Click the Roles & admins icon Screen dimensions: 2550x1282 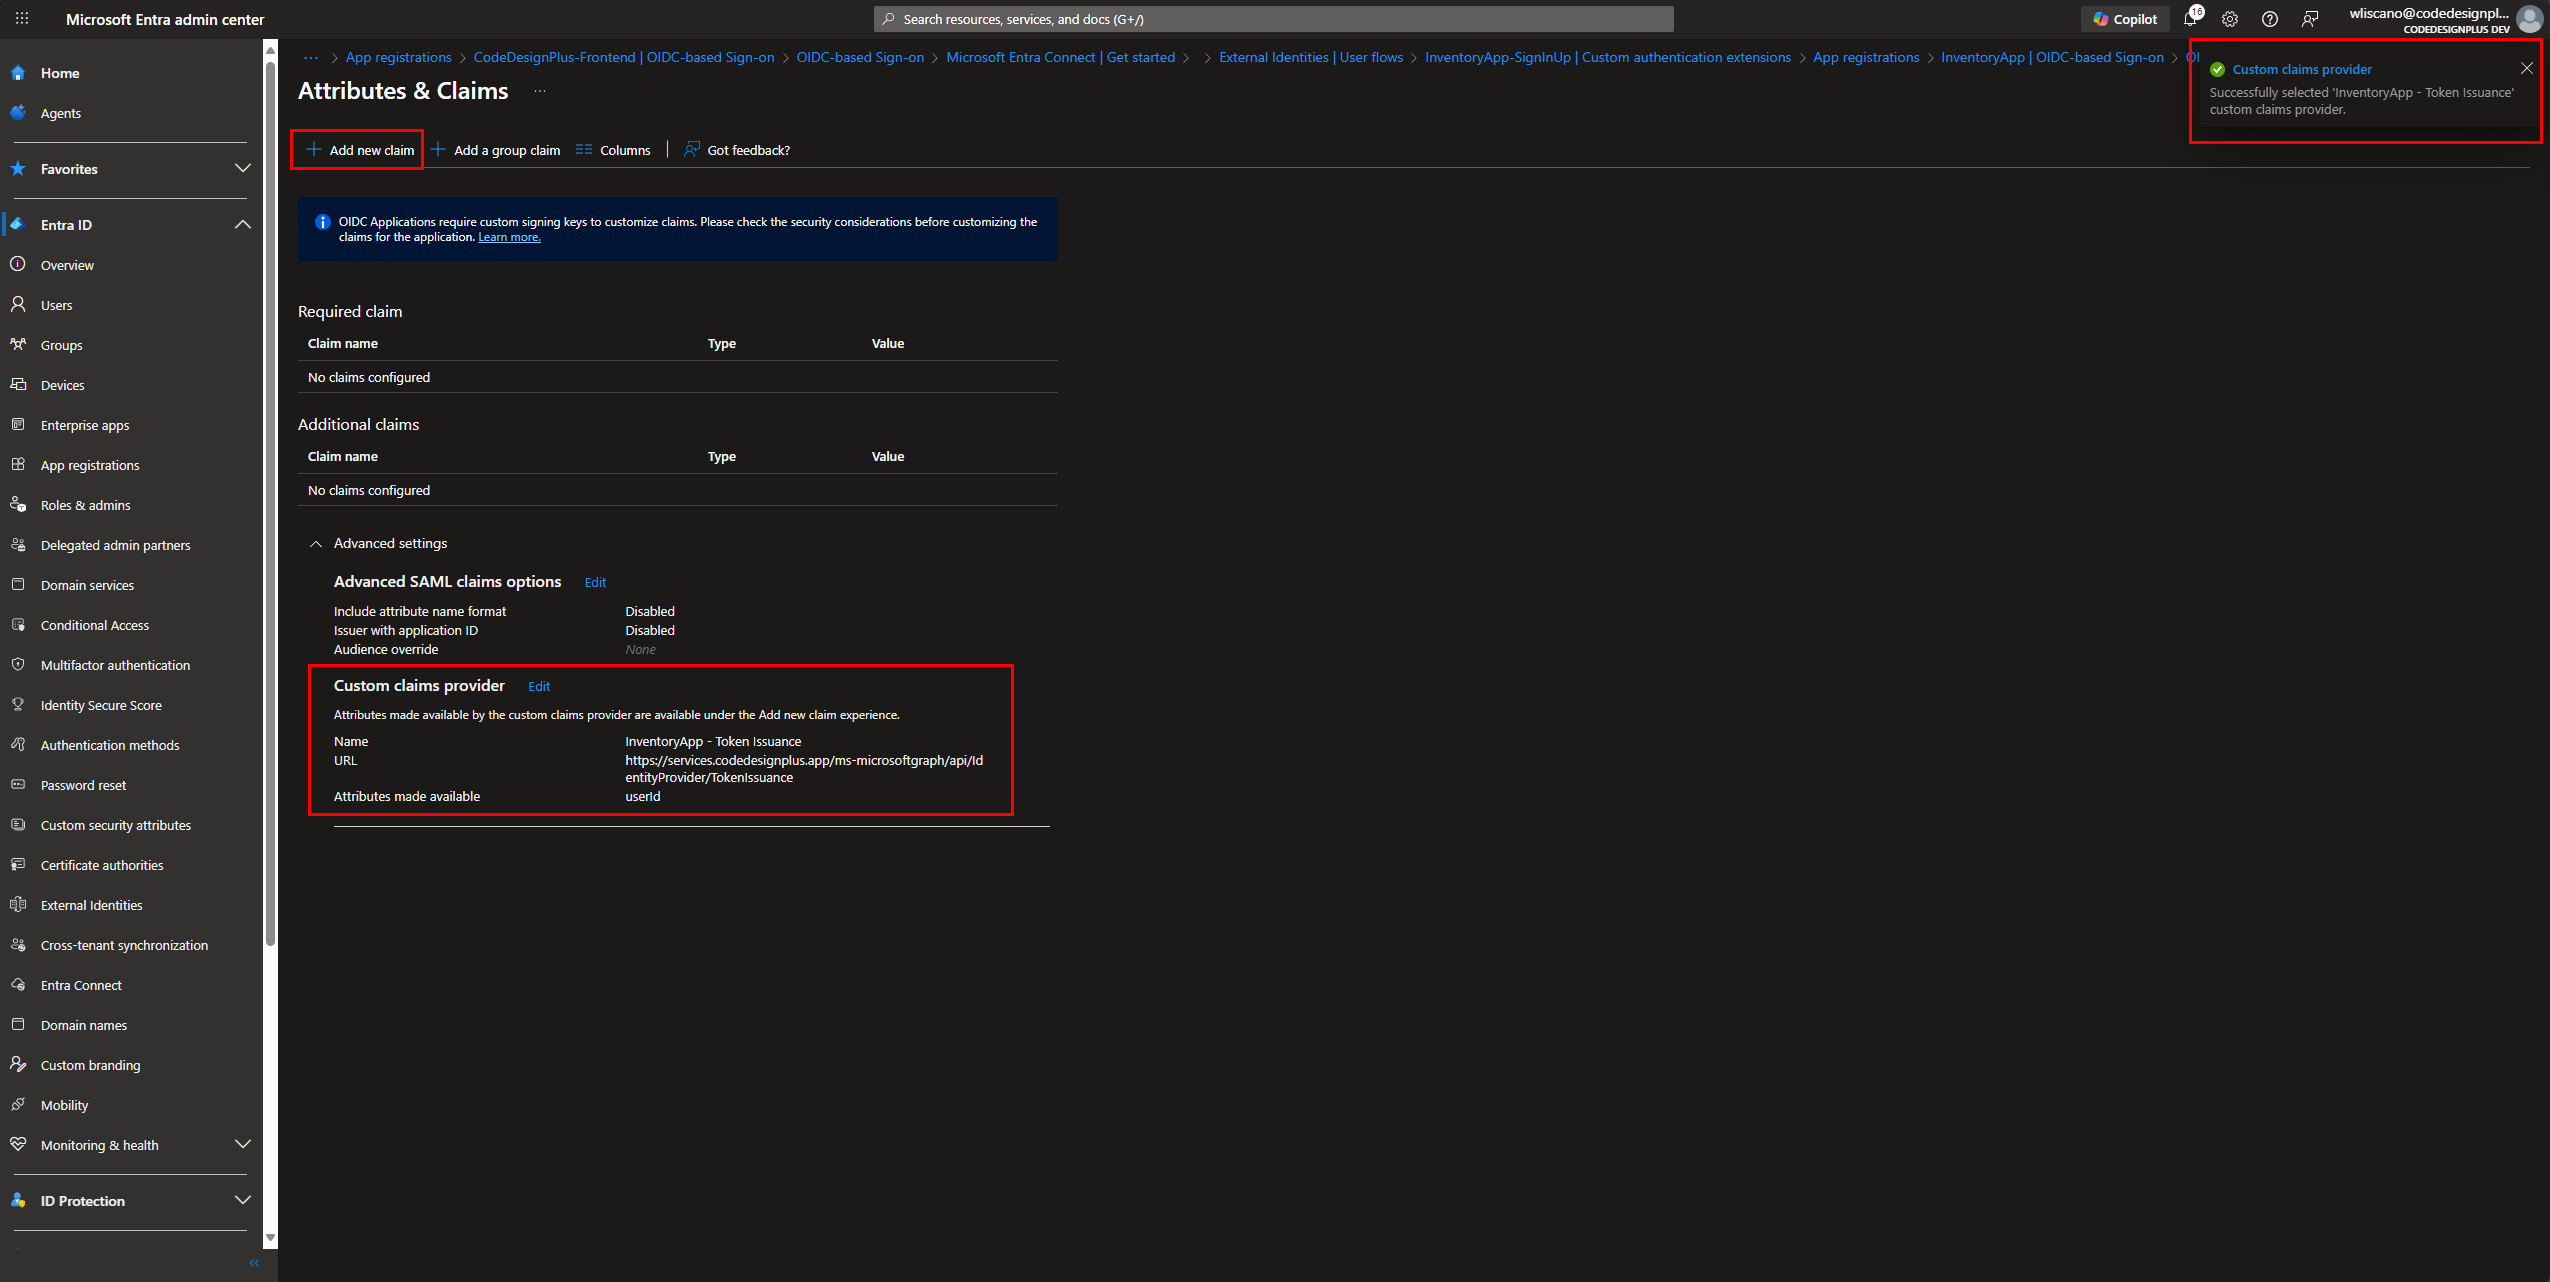coord(18,504)
